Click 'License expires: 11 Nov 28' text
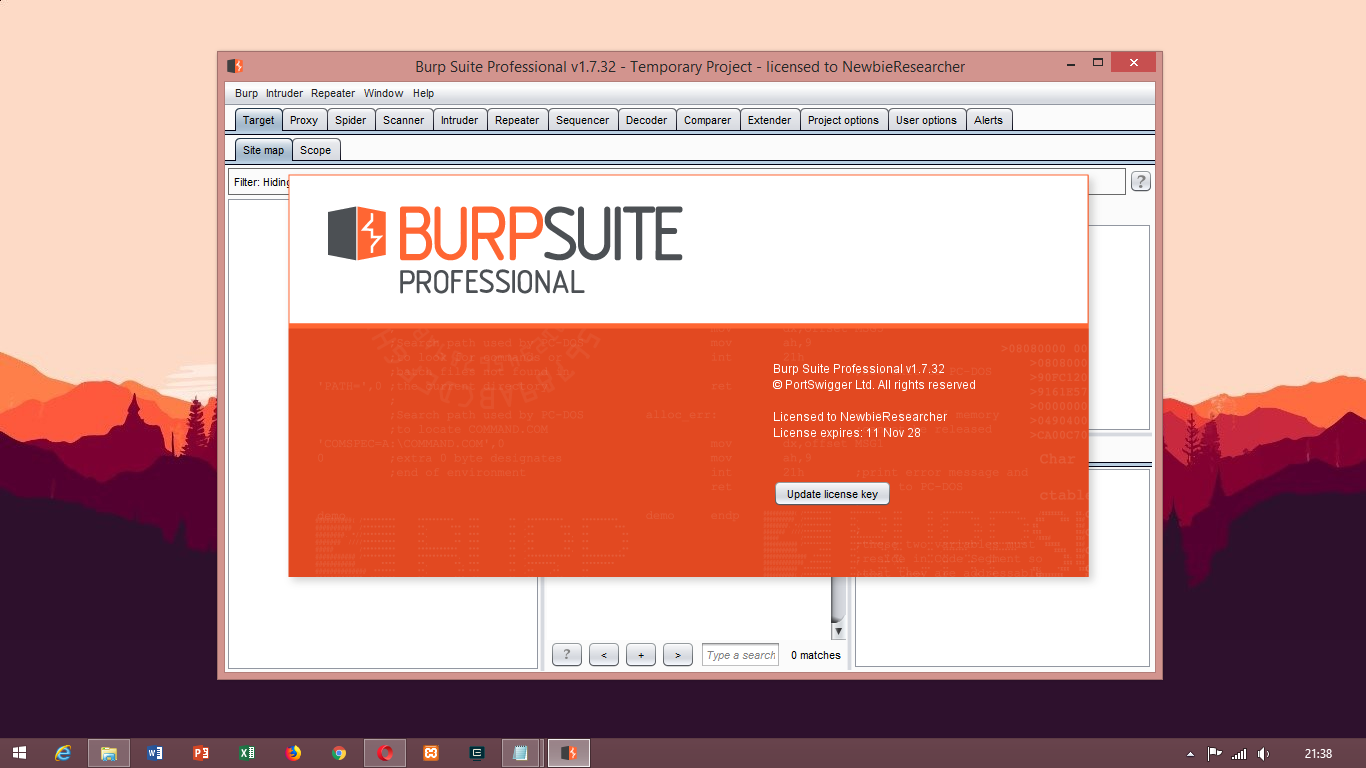 tap(847, 433)
